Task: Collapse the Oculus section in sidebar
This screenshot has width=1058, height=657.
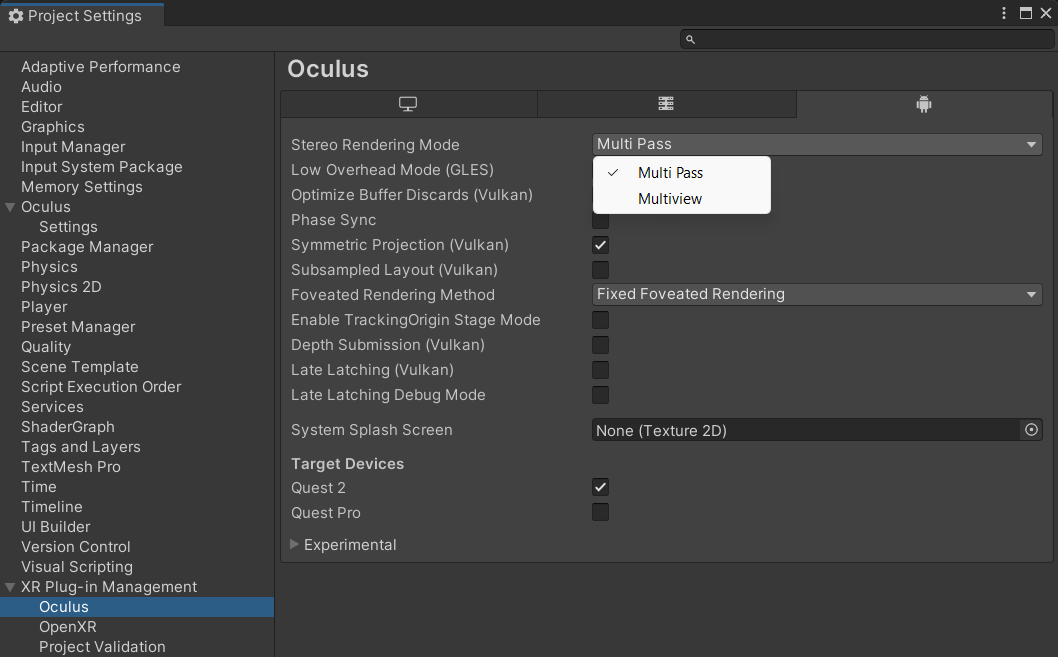Action: [x=10, y=207]
